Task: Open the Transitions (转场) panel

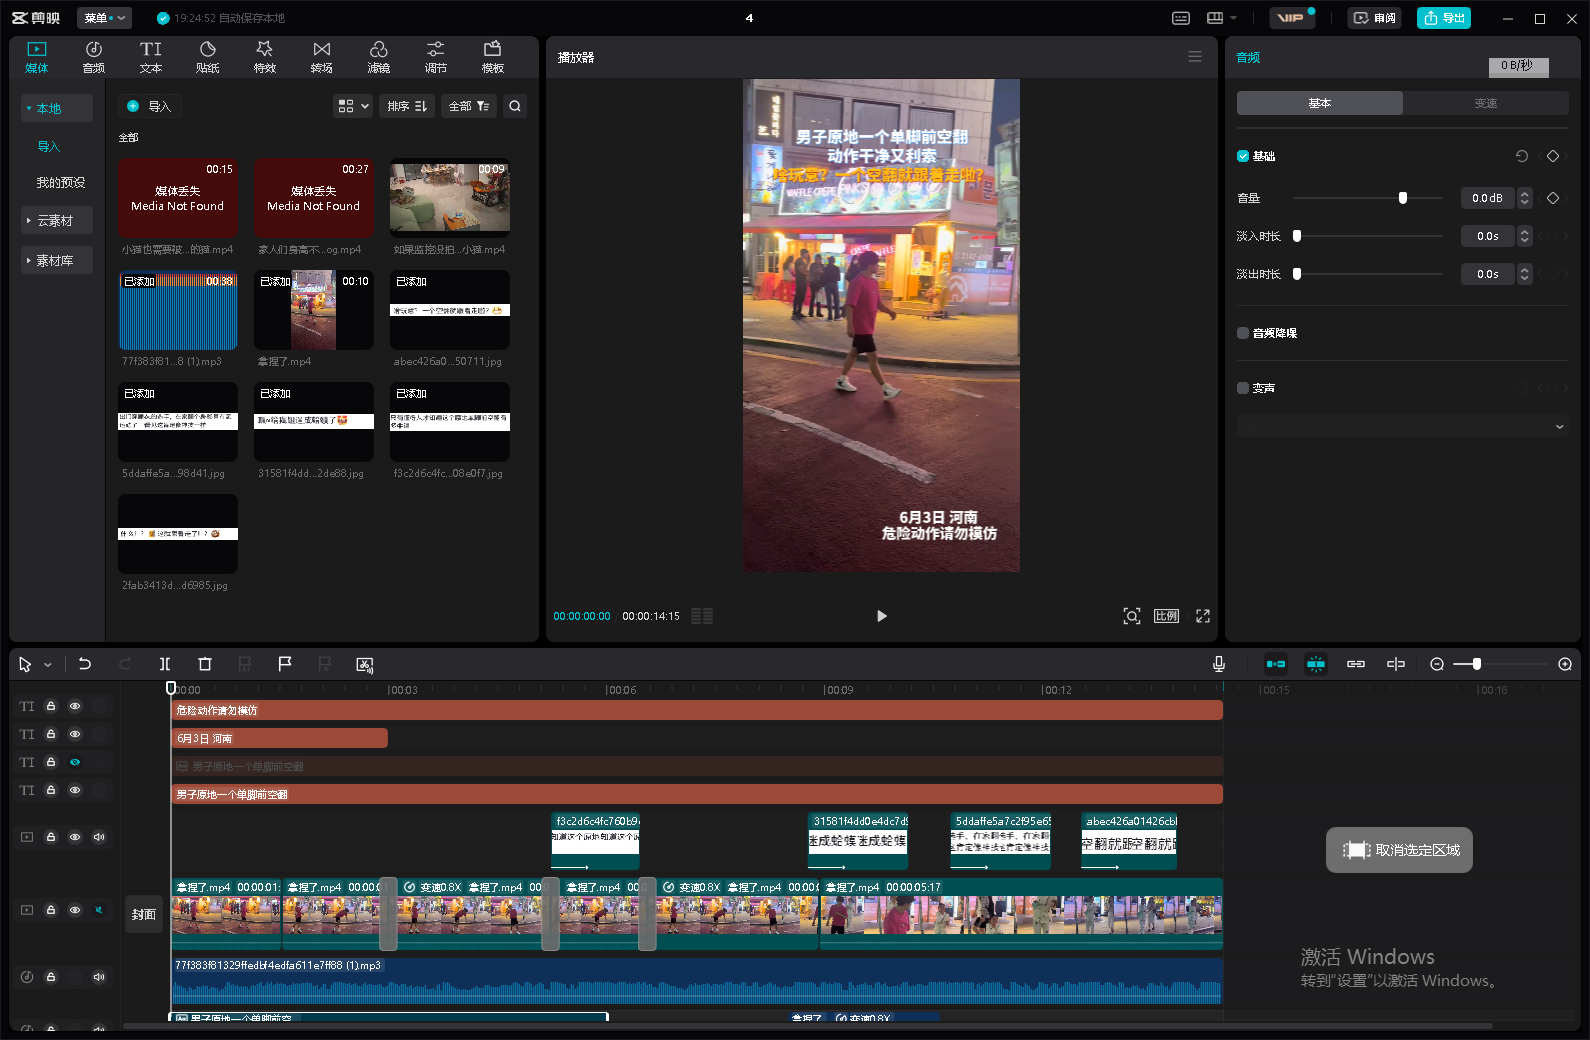Action: coord(321,57)
